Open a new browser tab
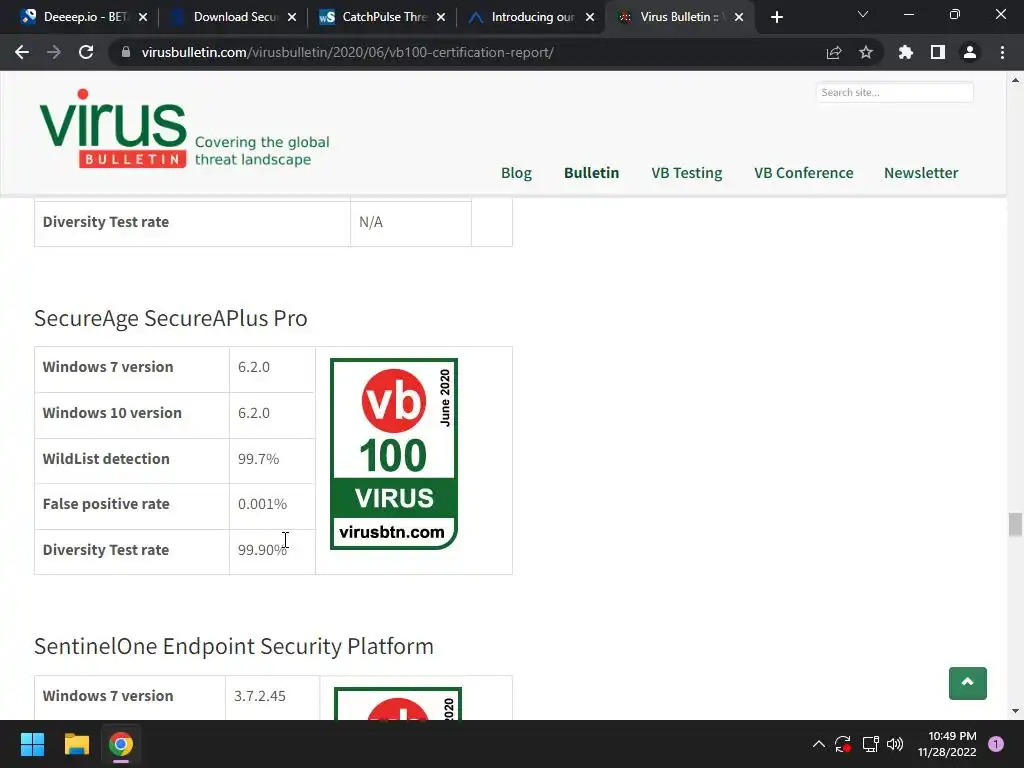The height and width of the screenshot is (768, 1024). 776,17
